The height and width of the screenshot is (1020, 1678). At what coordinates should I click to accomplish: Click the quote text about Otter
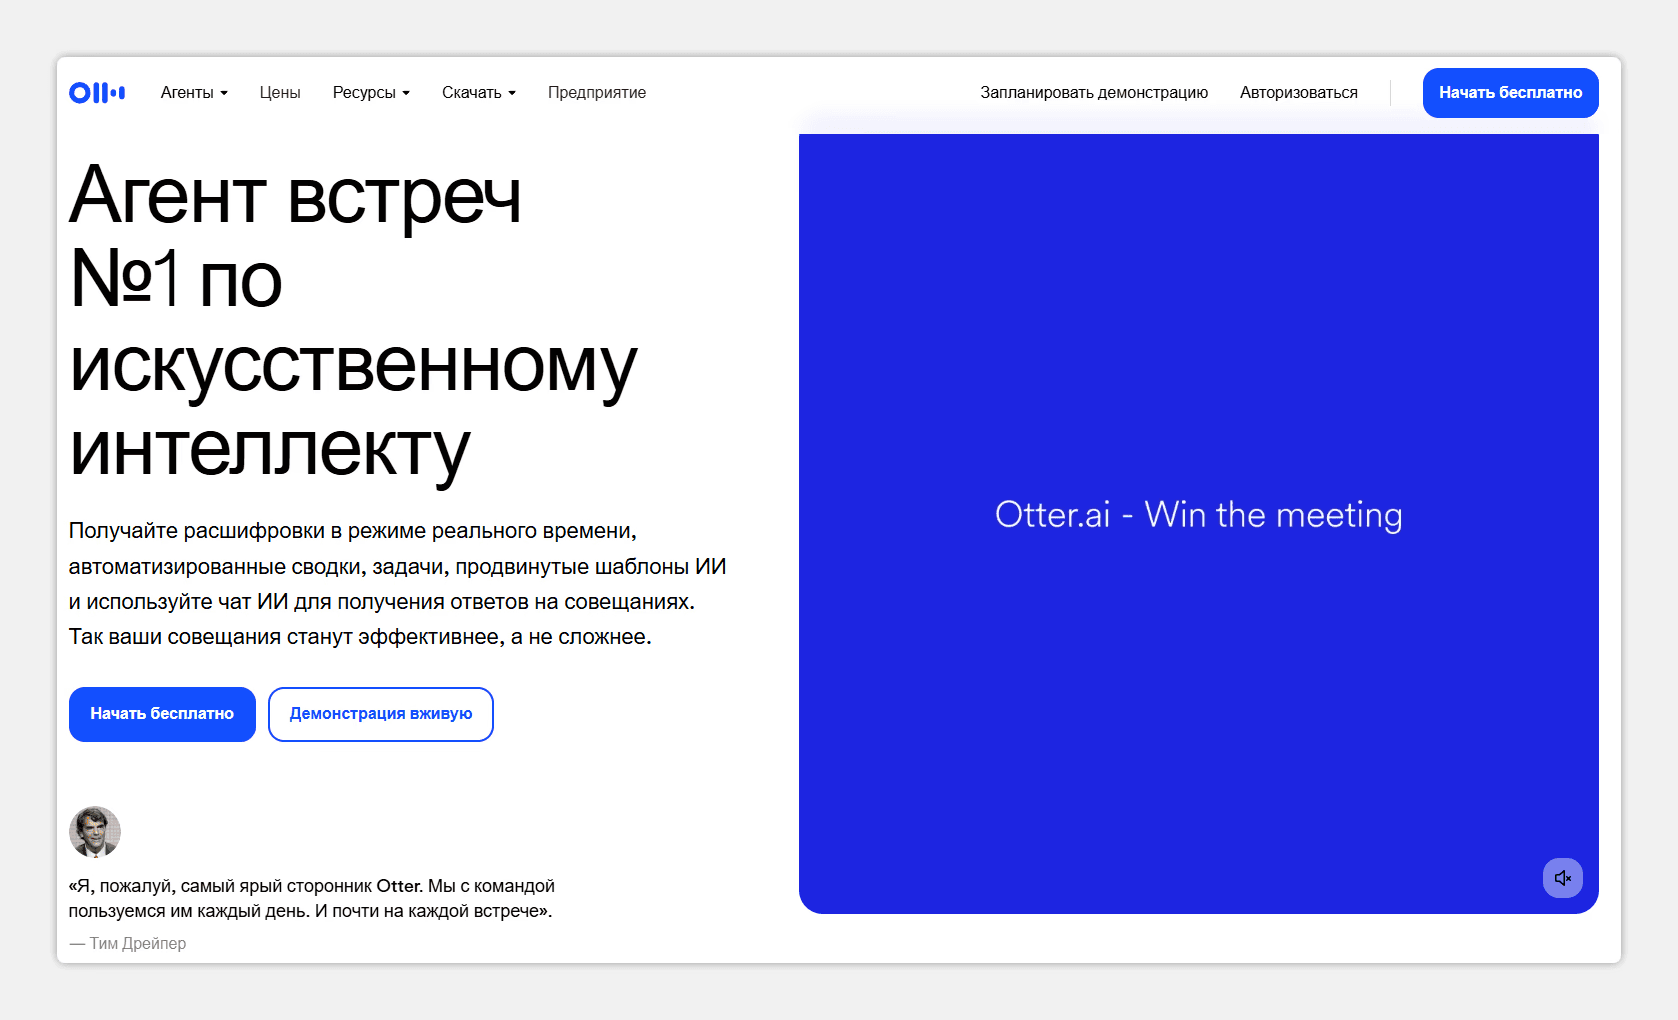coord(311,898)
